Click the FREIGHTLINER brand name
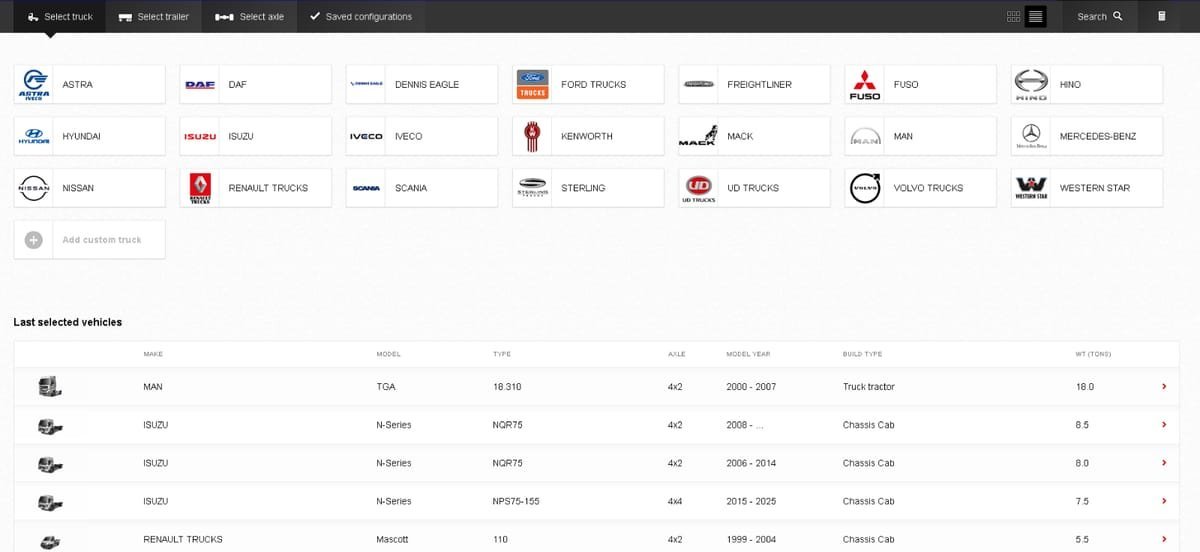Screen dimensions: 1200x552 pos(759,85)
